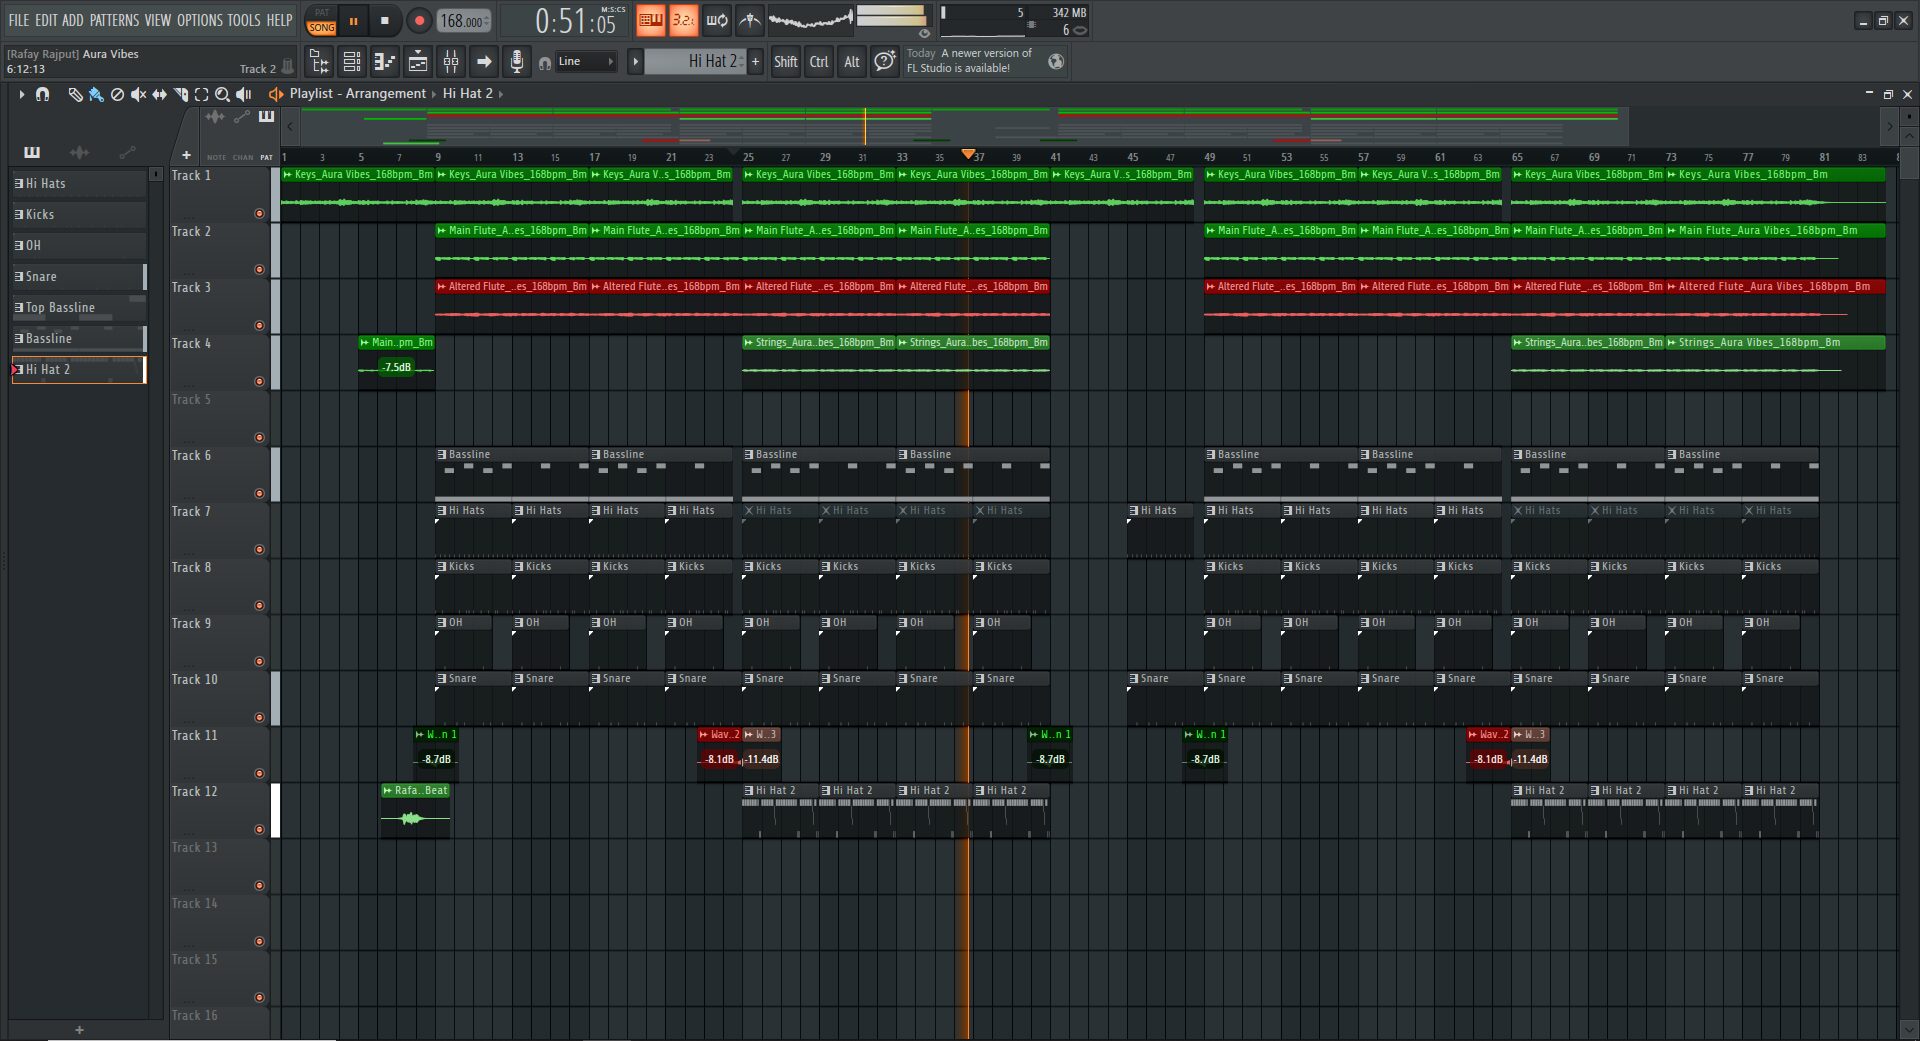Open the PATTERNS menu

114,20
